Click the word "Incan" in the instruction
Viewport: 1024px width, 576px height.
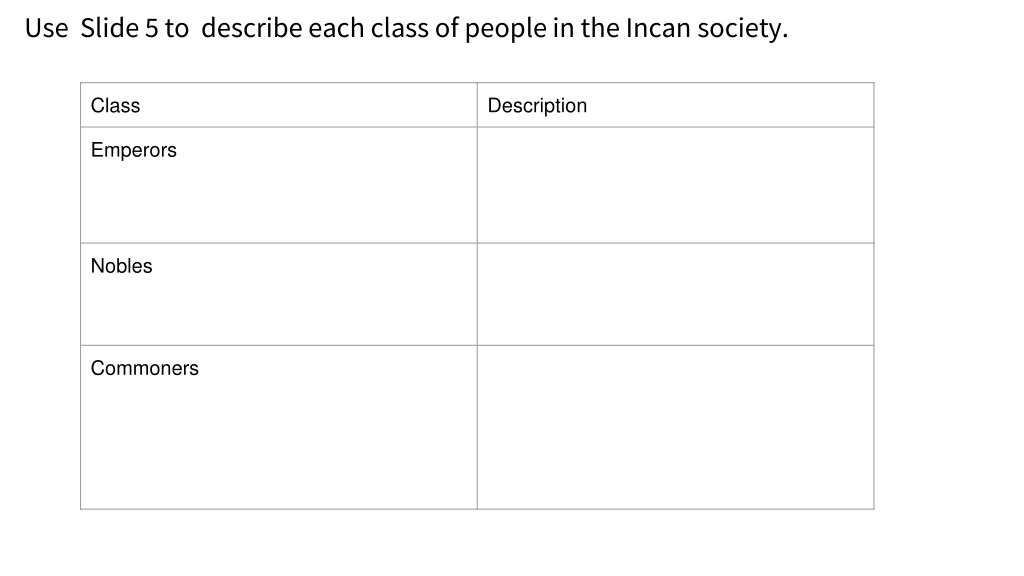point(658,28)
